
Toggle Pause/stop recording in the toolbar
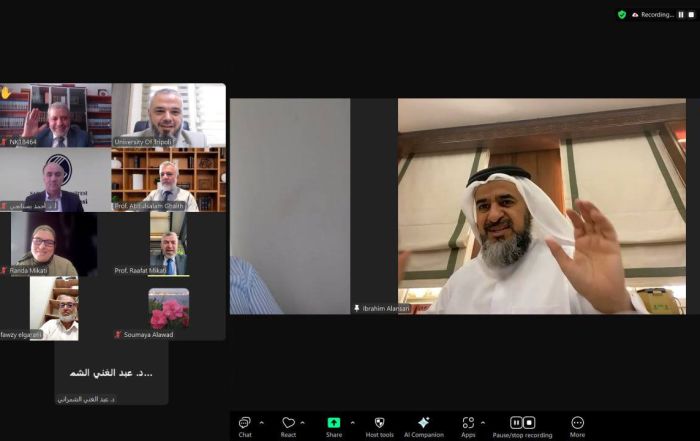pyautogui.click(x=522, y=424)
